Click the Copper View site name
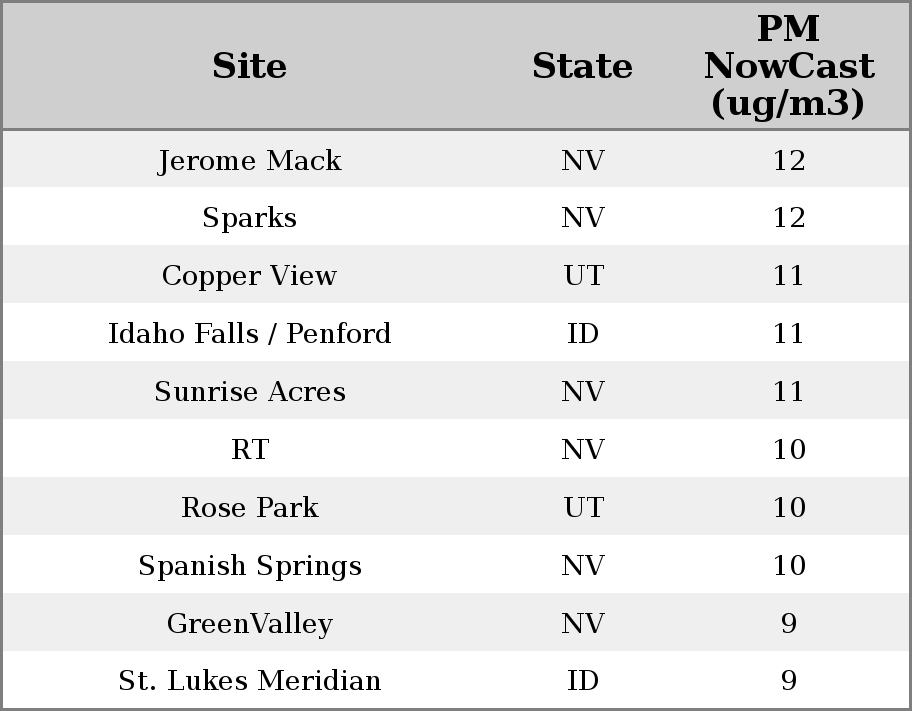 click(250, 276)
